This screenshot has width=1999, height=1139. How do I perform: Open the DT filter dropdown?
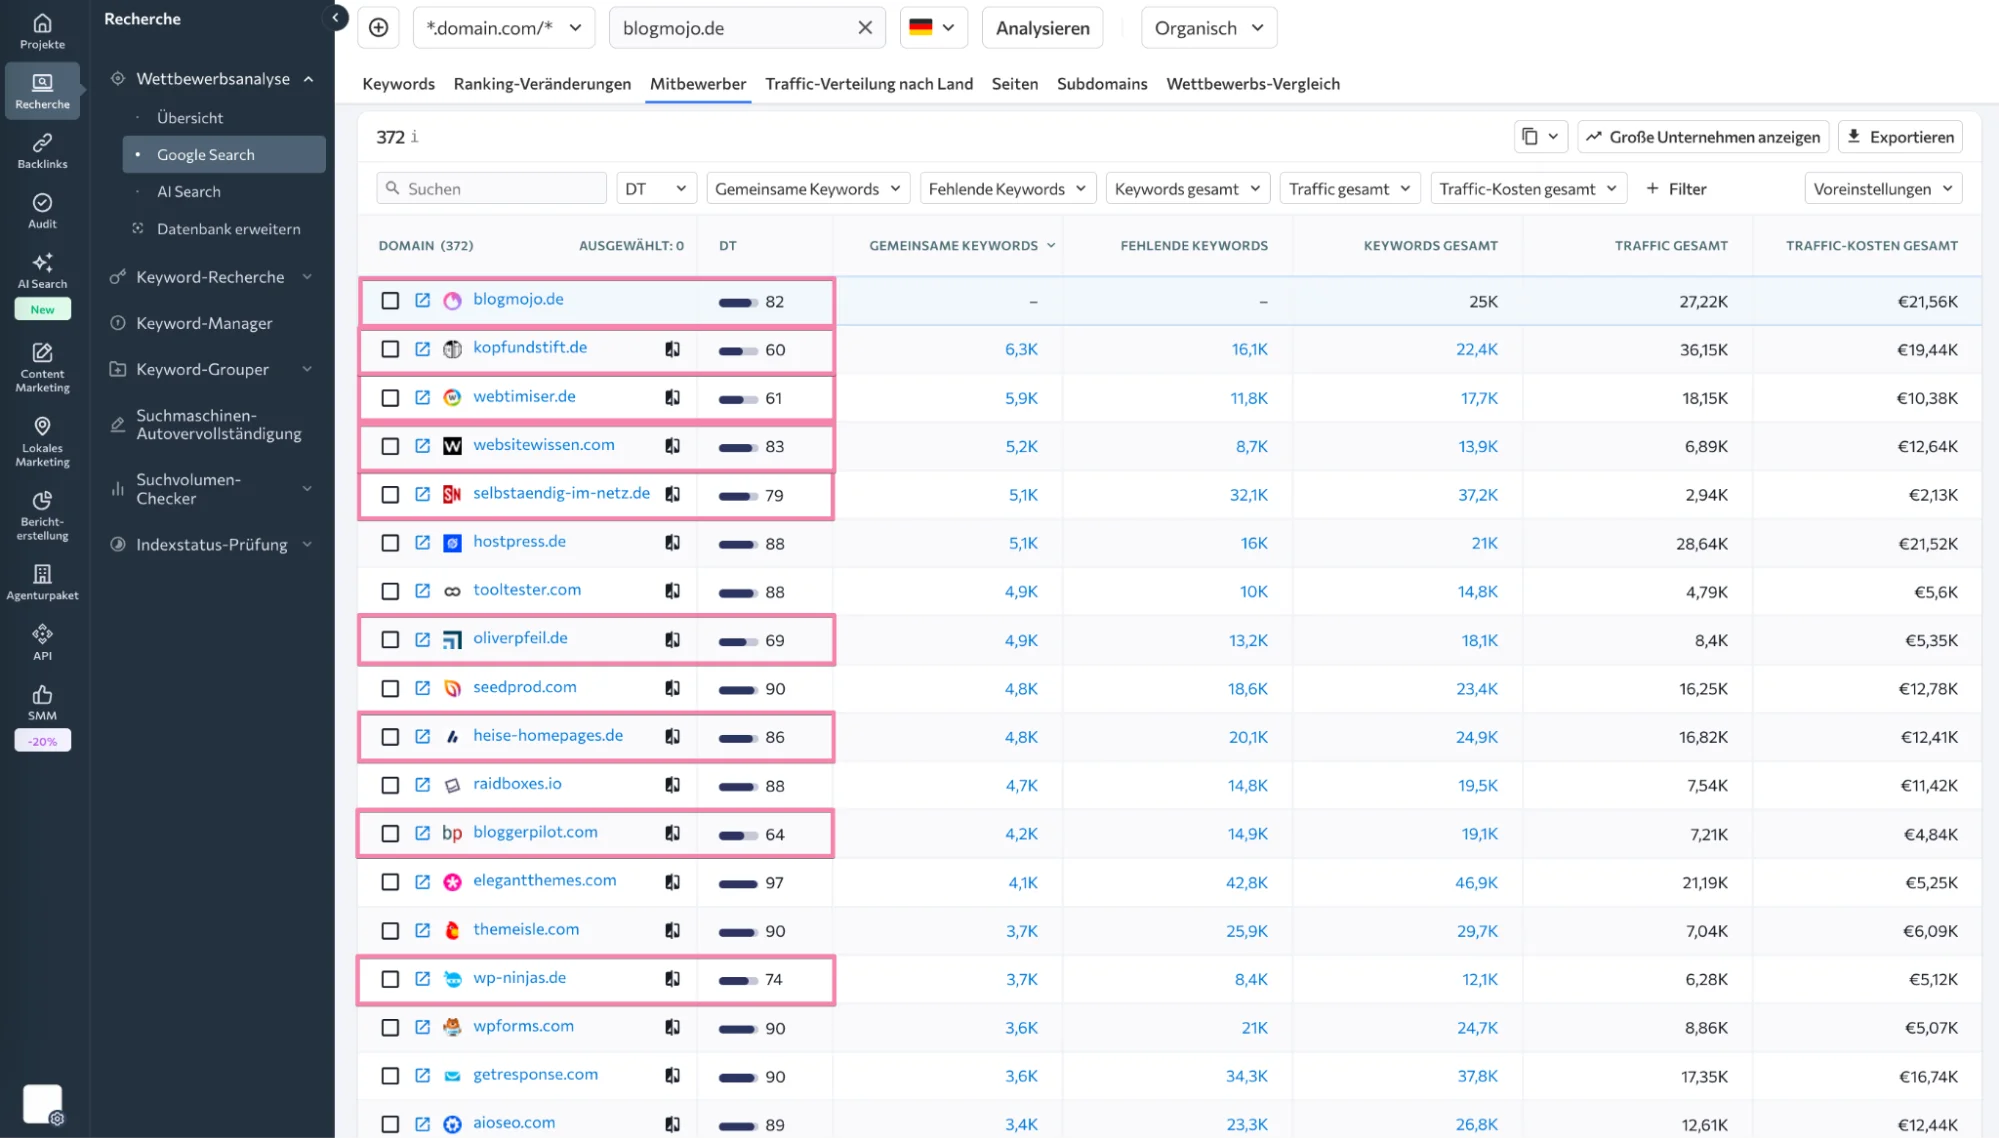click(656, 189)
